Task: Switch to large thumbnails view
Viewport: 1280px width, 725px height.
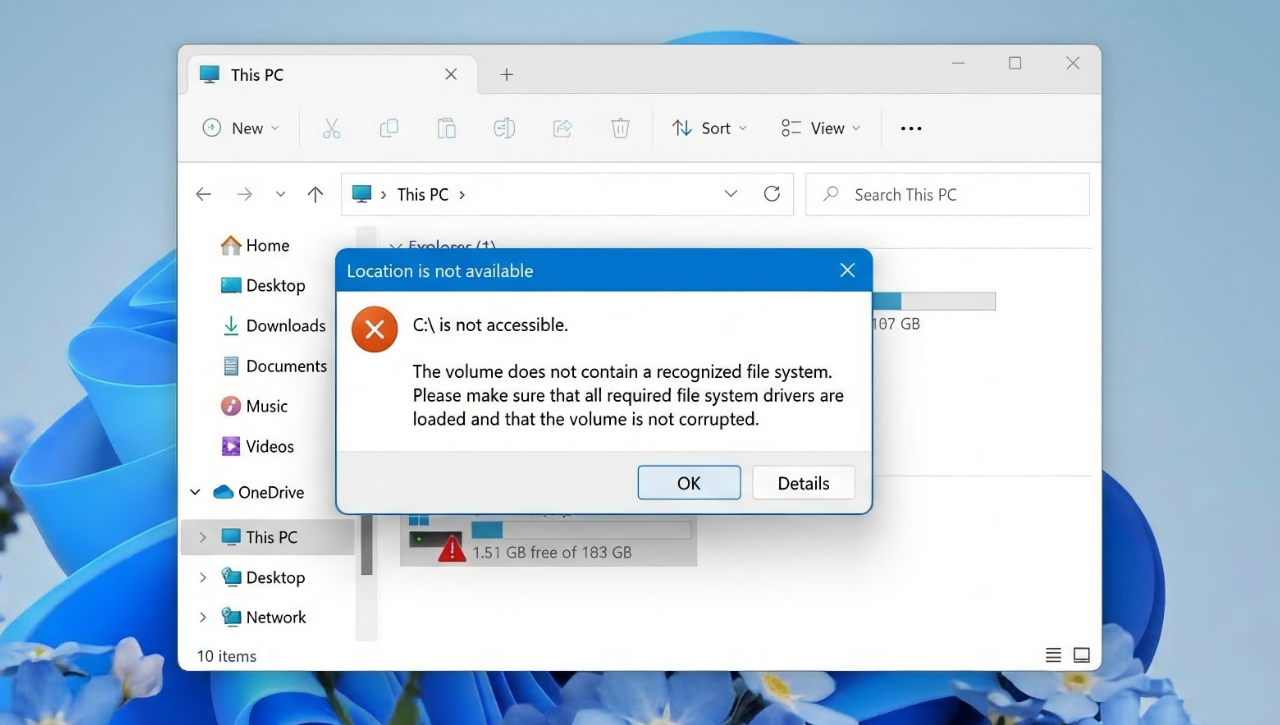Action: [x=1081, y=655]
